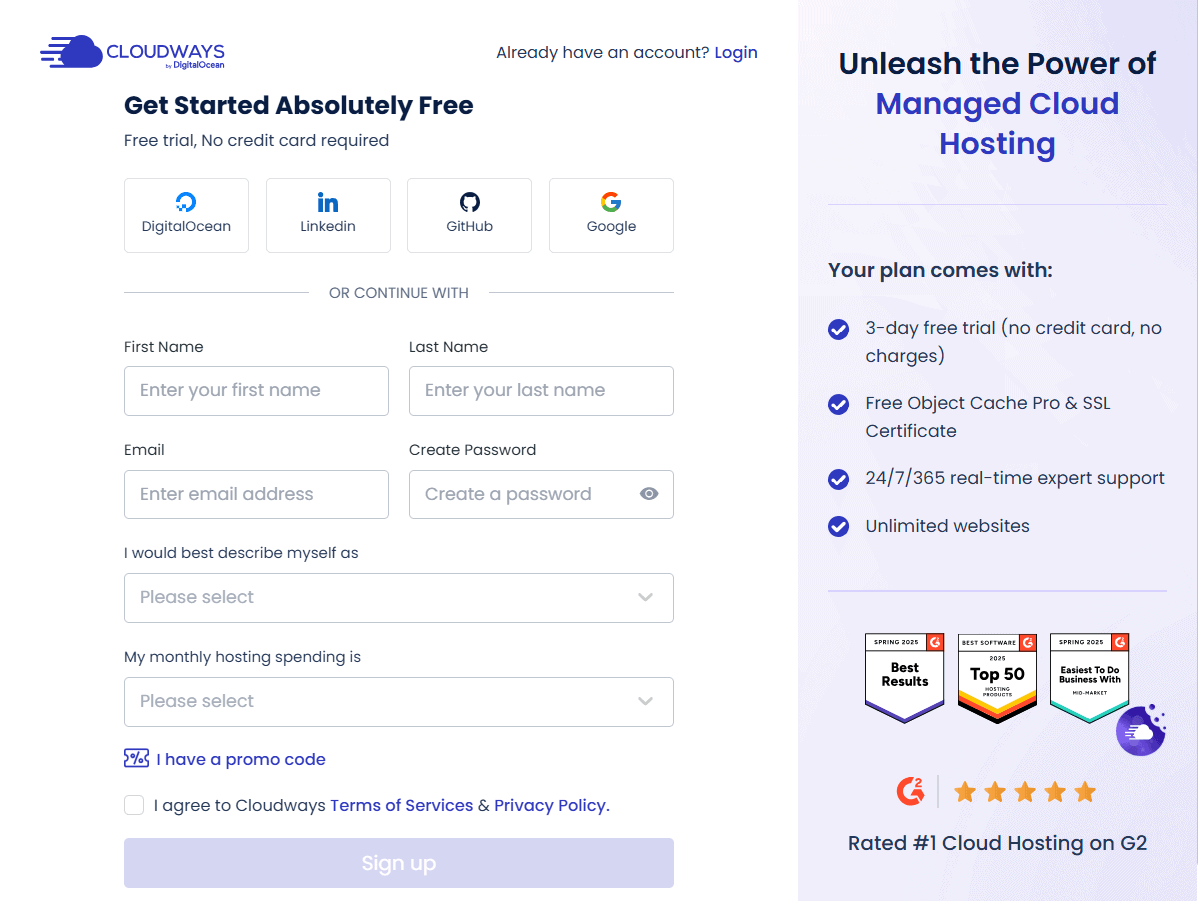
Task: Show password with the eye icon
Action: click(649, 494)
